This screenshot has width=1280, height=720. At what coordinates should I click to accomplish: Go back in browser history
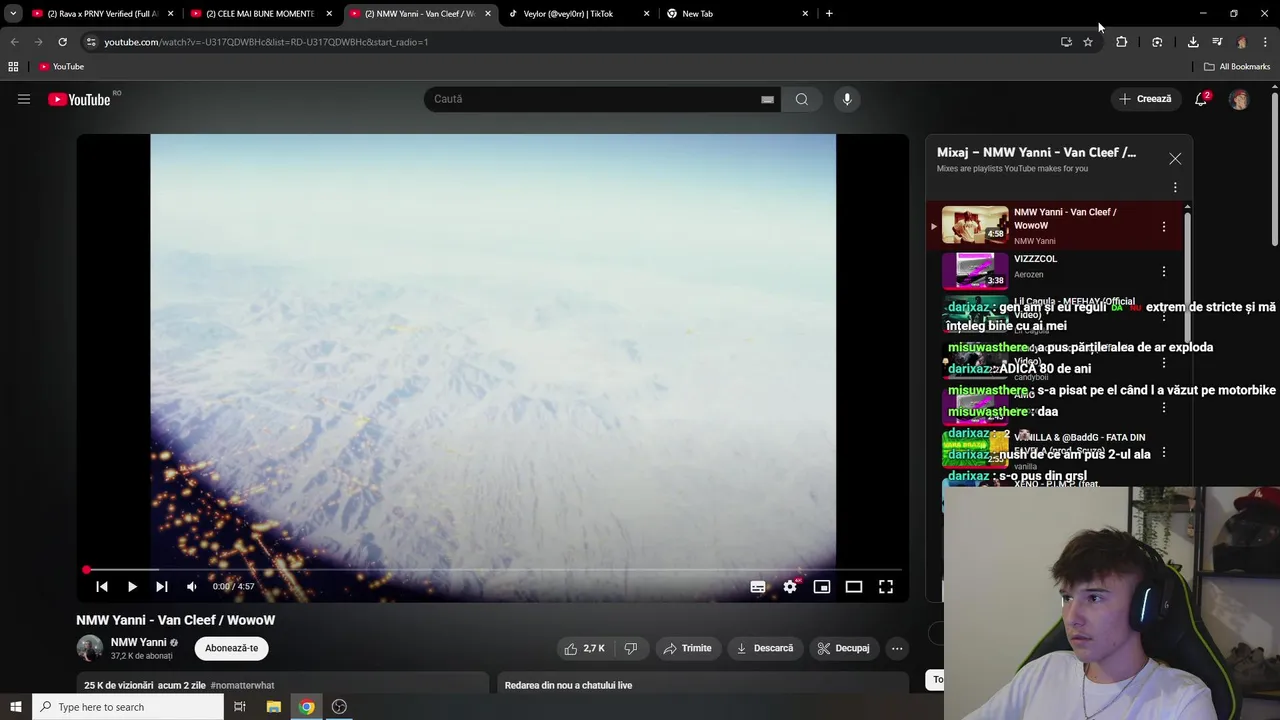pos(14,42)
